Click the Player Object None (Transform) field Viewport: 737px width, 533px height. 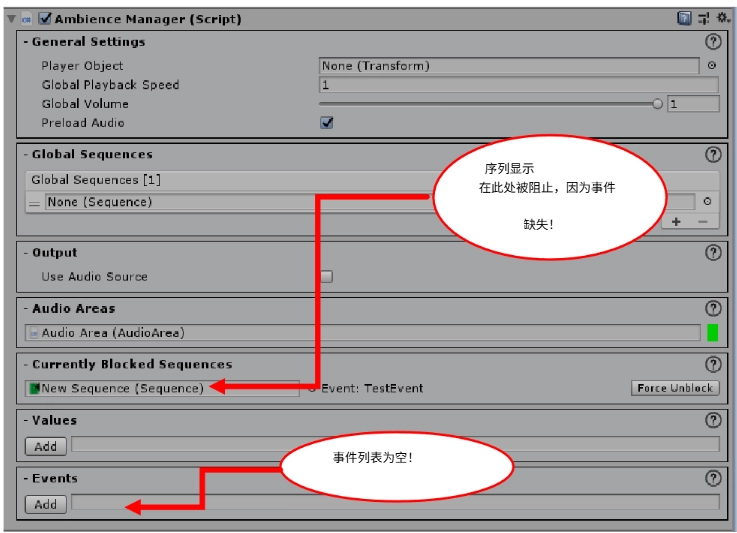coord(509,65)
